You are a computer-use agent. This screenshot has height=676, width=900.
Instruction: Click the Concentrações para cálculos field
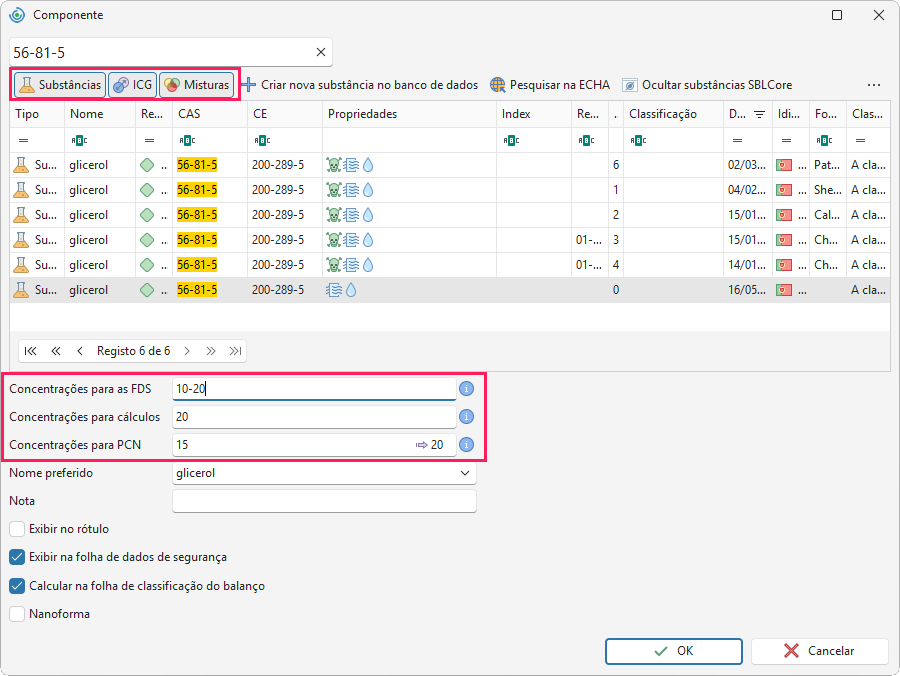coord(314,417)
